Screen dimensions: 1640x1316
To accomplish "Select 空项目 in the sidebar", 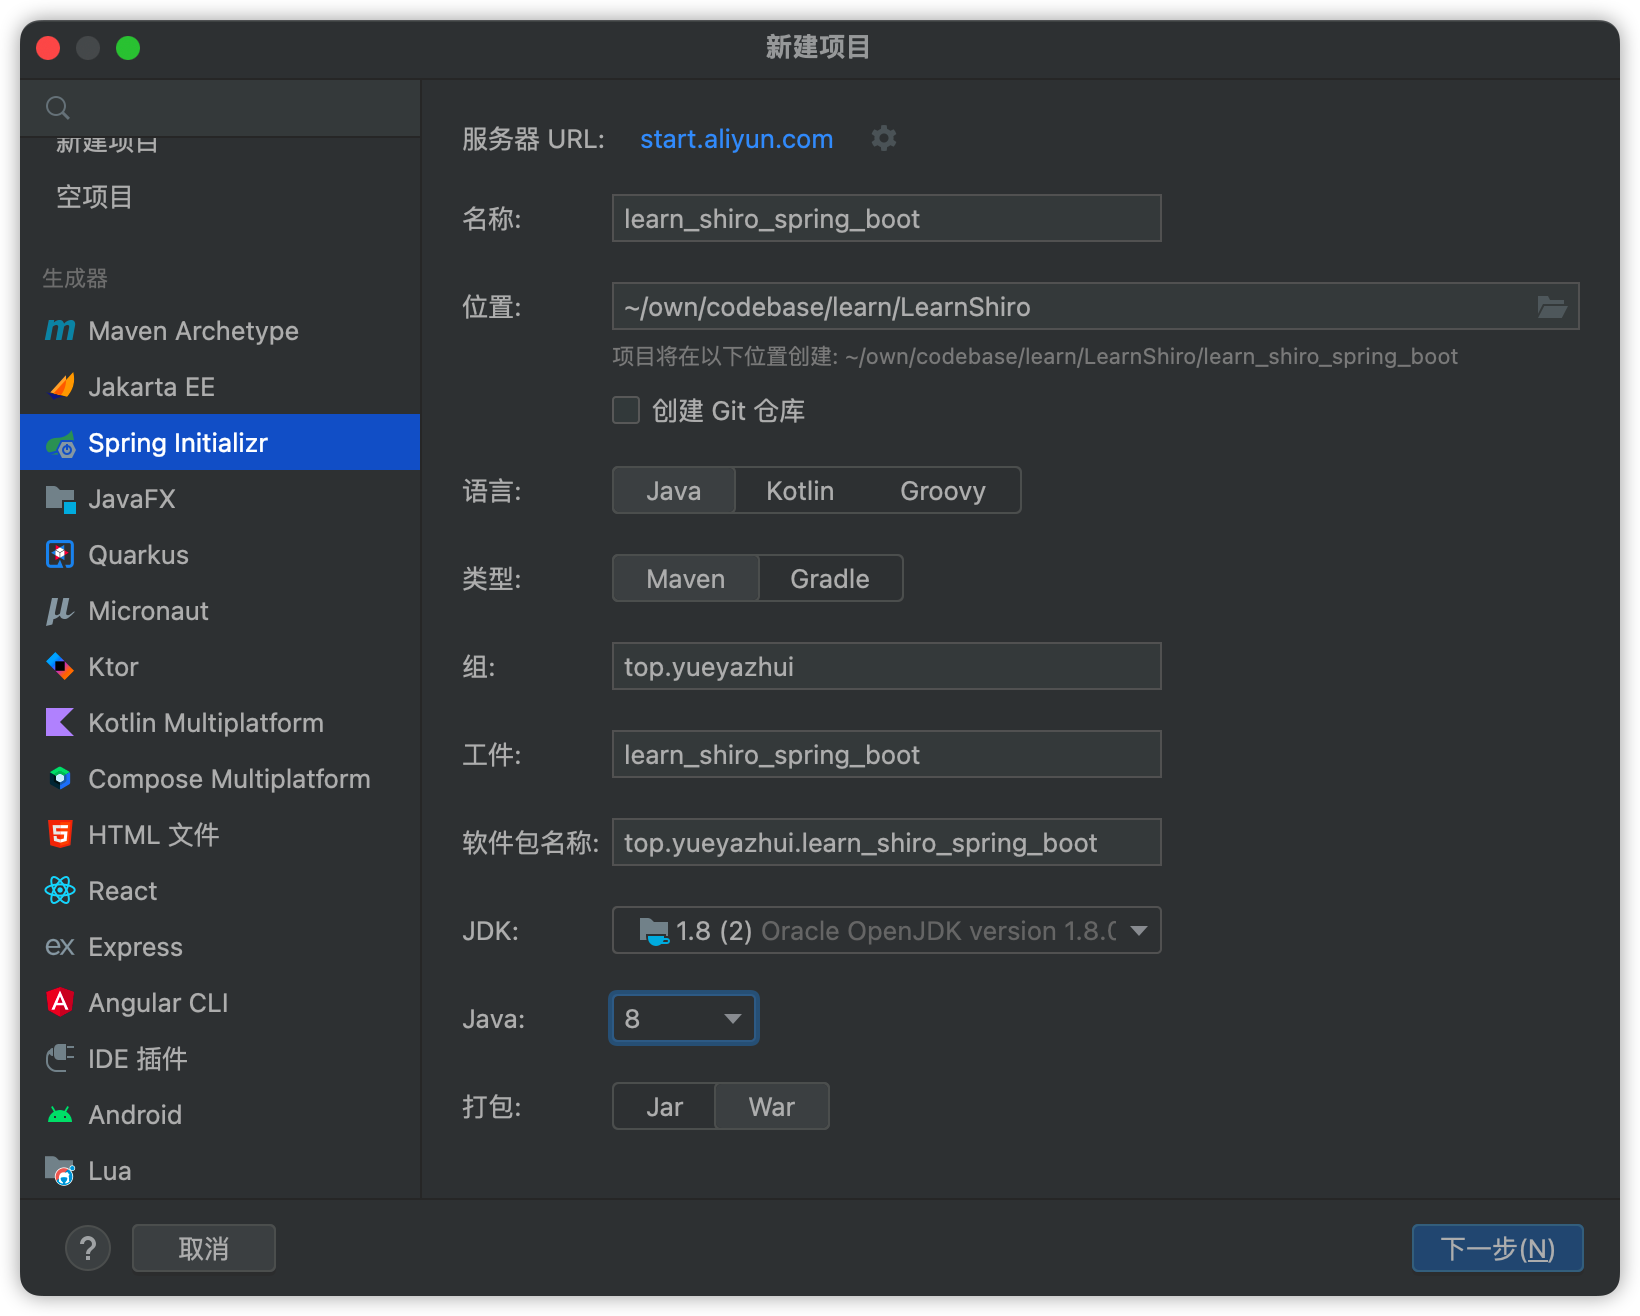I will click(220, 197).
